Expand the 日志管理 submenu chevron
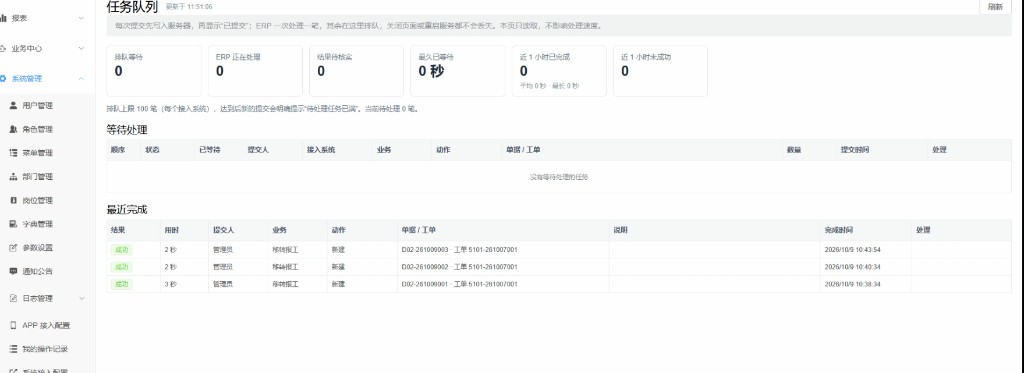 click(x=81, y=299)
